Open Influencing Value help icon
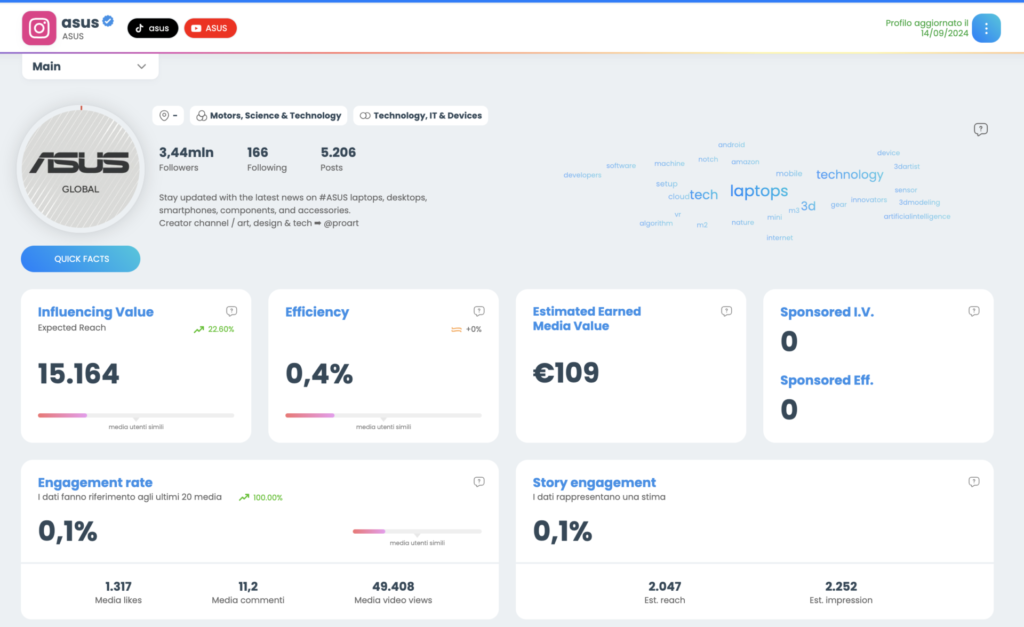Viewport: 1024px width, 627px height. tap(231, 311)
